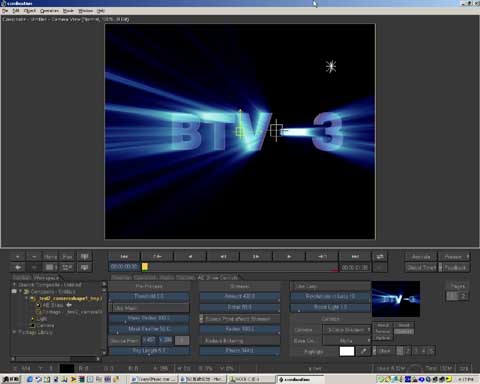Pick the highlights color with the eyedropper
Screen dimensions: 480x384
363,351
